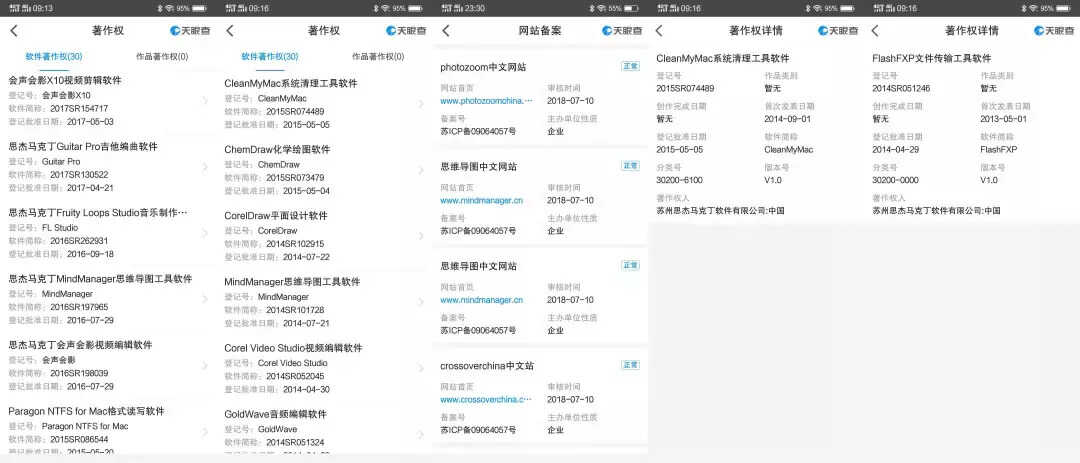Open chevron on Guitar Pro吉他编曲软件 row
Screen dimensions: 1080x463
205,167
